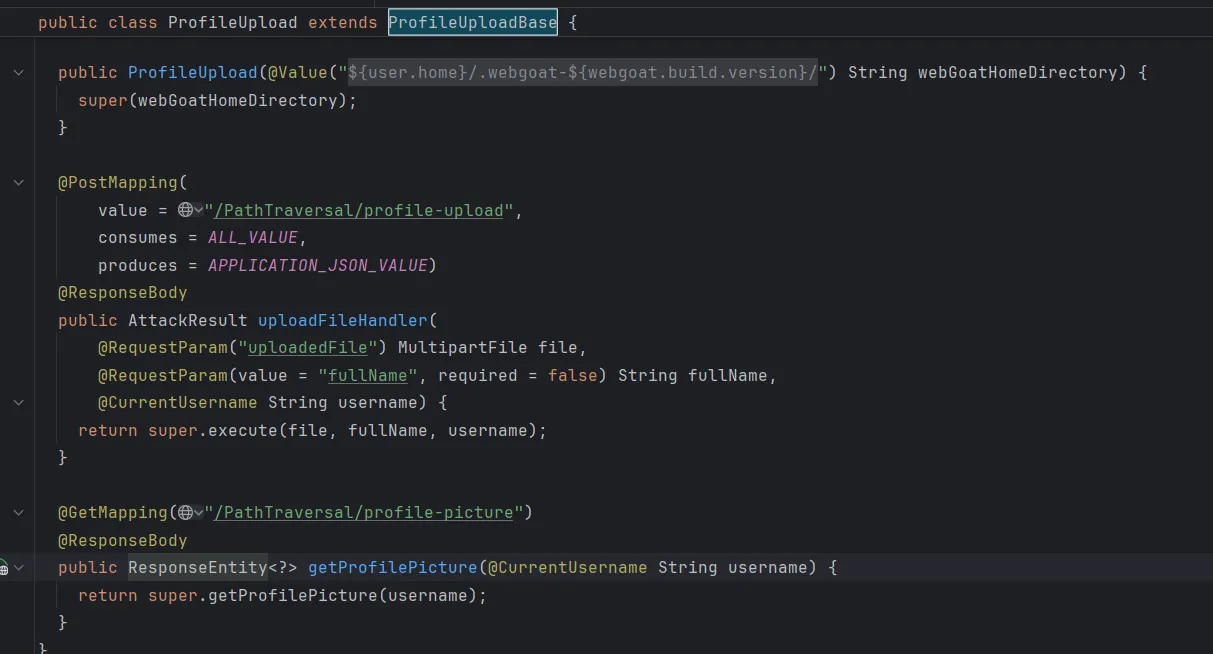Click endpoint gutter icon next to getProfilePicture

click(4, 568)
